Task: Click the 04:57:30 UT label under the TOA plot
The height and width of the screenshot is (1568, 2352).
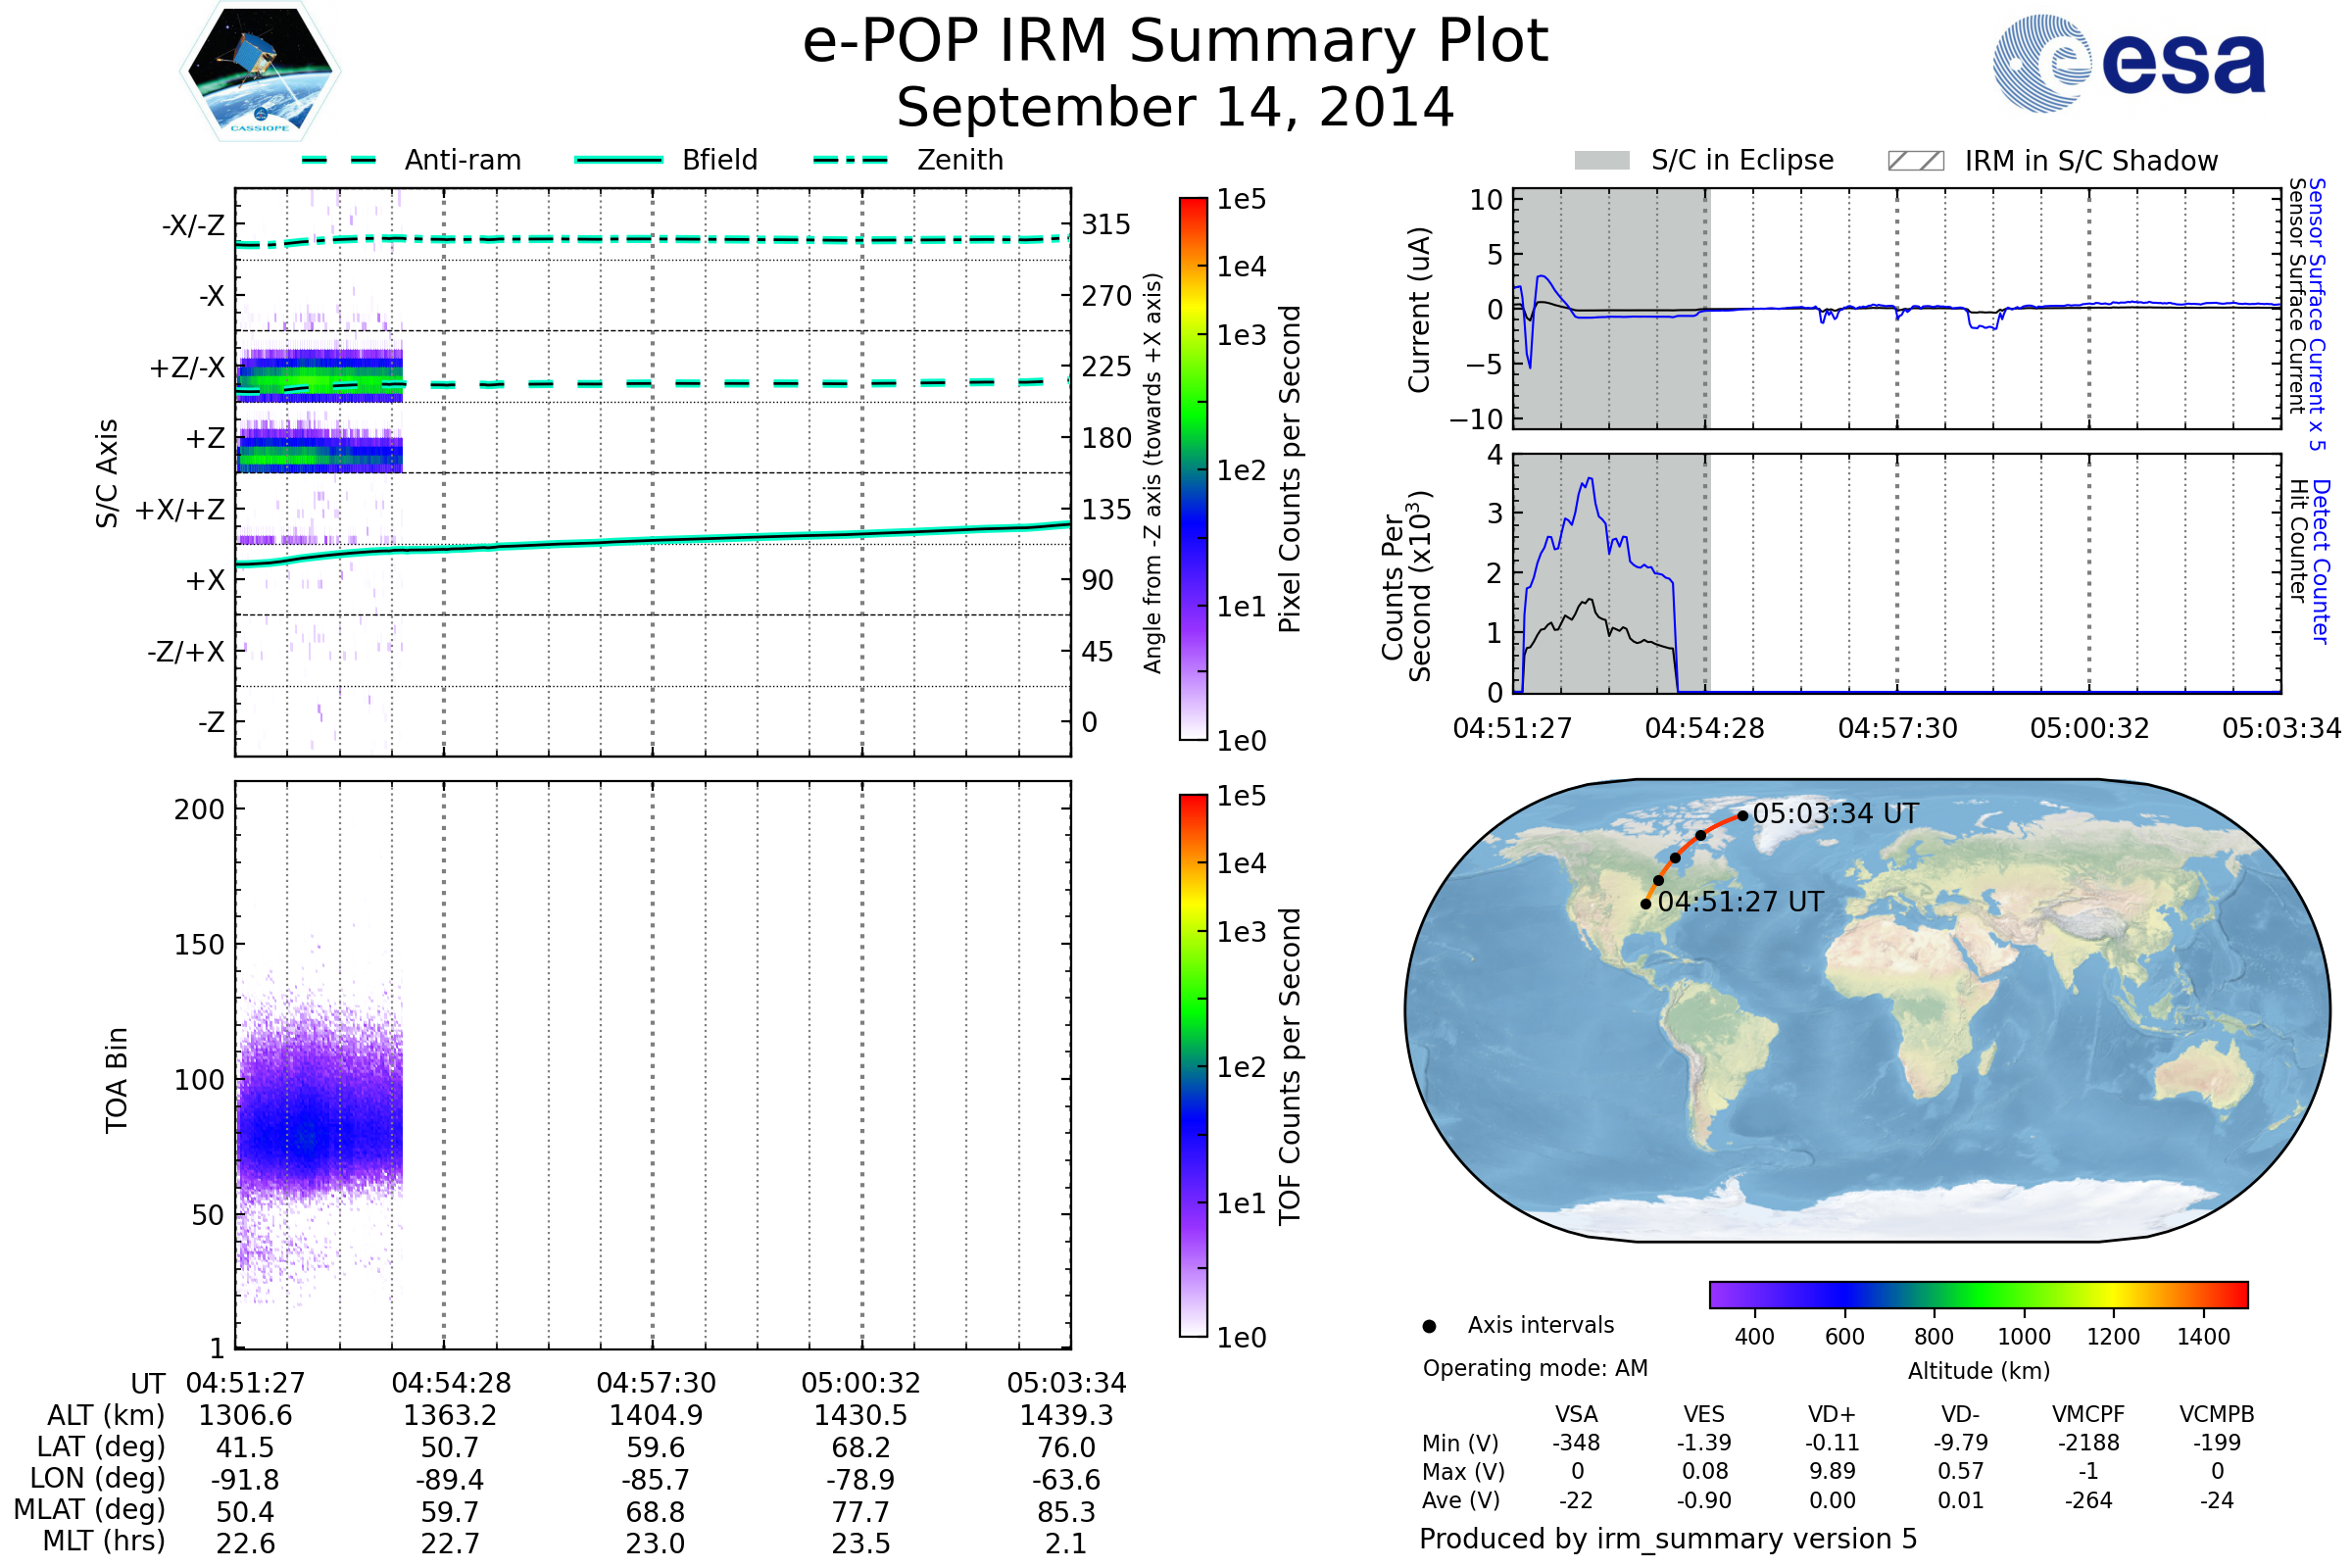Action: click(x=656, y=1383)
